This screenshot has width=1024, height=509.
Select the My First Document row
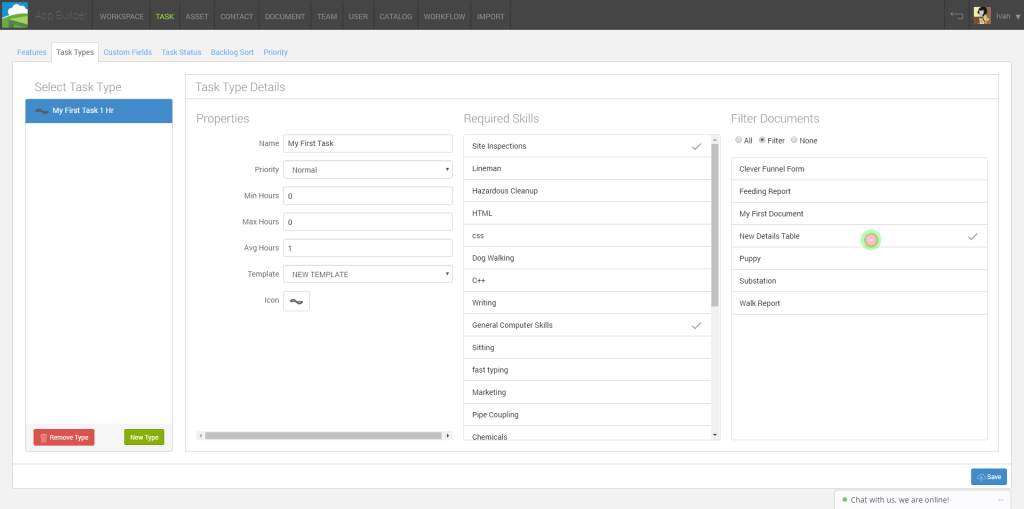(859, 214)
